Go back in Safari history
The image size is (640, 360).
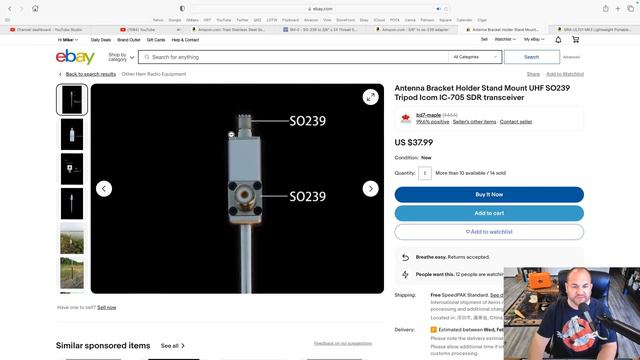[10, 9]
